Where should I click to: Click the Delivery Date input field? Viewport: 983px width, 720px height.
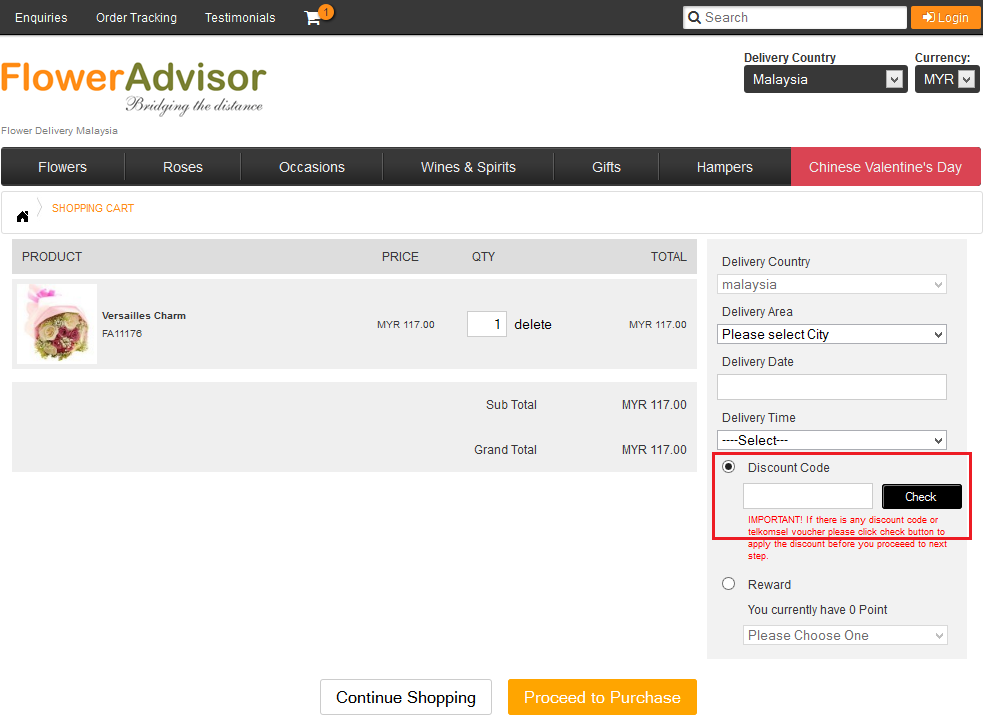pyautogui.click(x=831, y=387)
